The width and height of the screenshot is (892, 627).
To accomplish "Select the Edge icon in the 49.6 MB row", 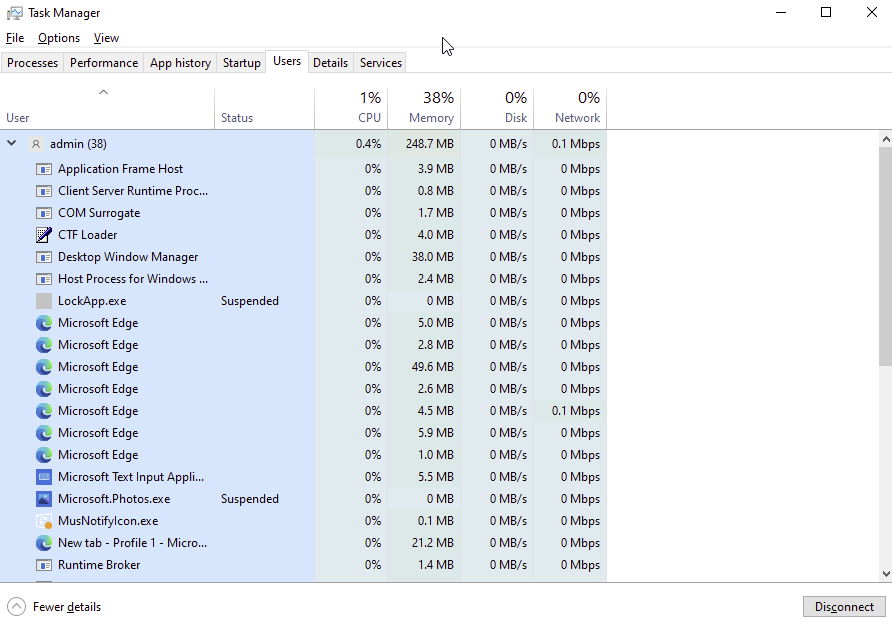I will coord(44,367).
